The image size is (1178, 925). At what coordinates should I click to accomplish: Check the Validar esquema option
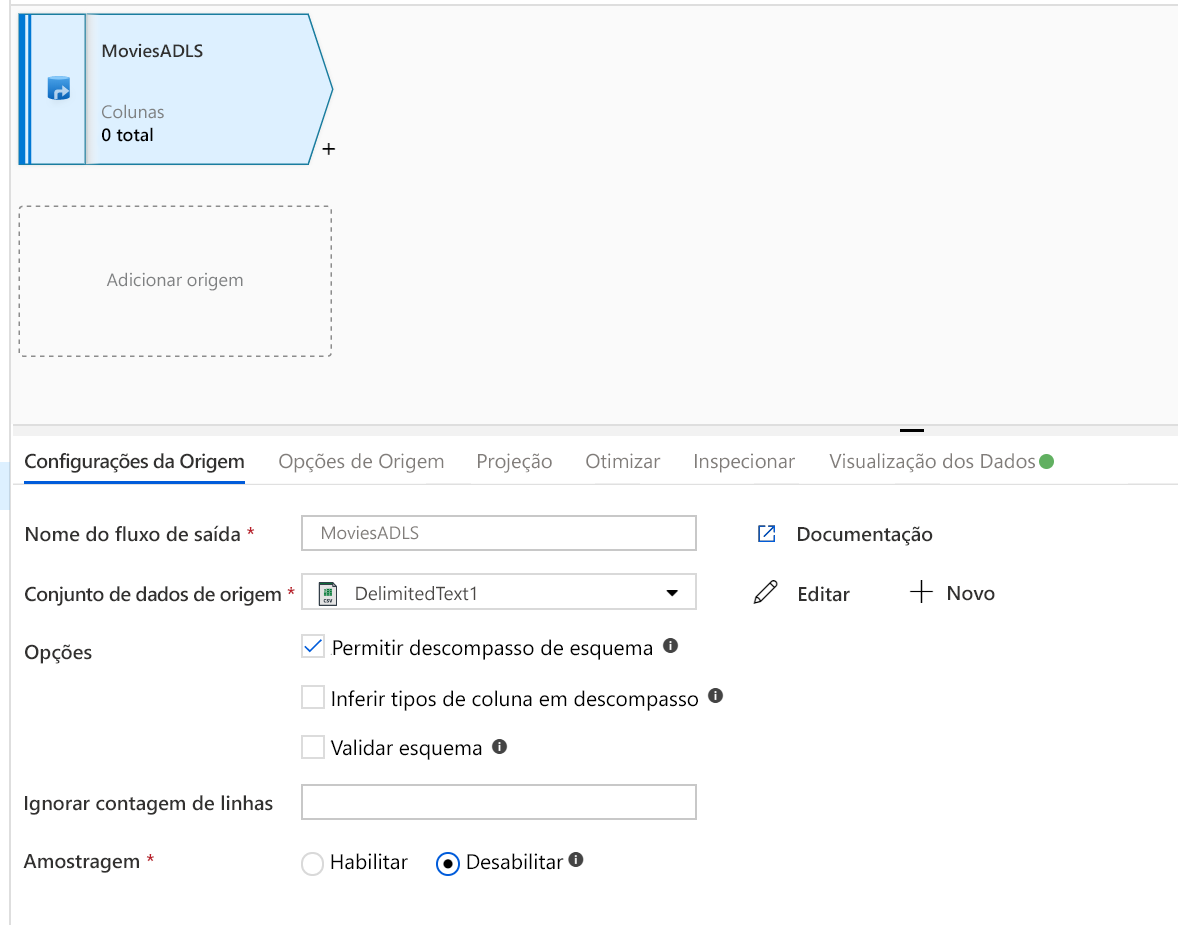(312, 747)
